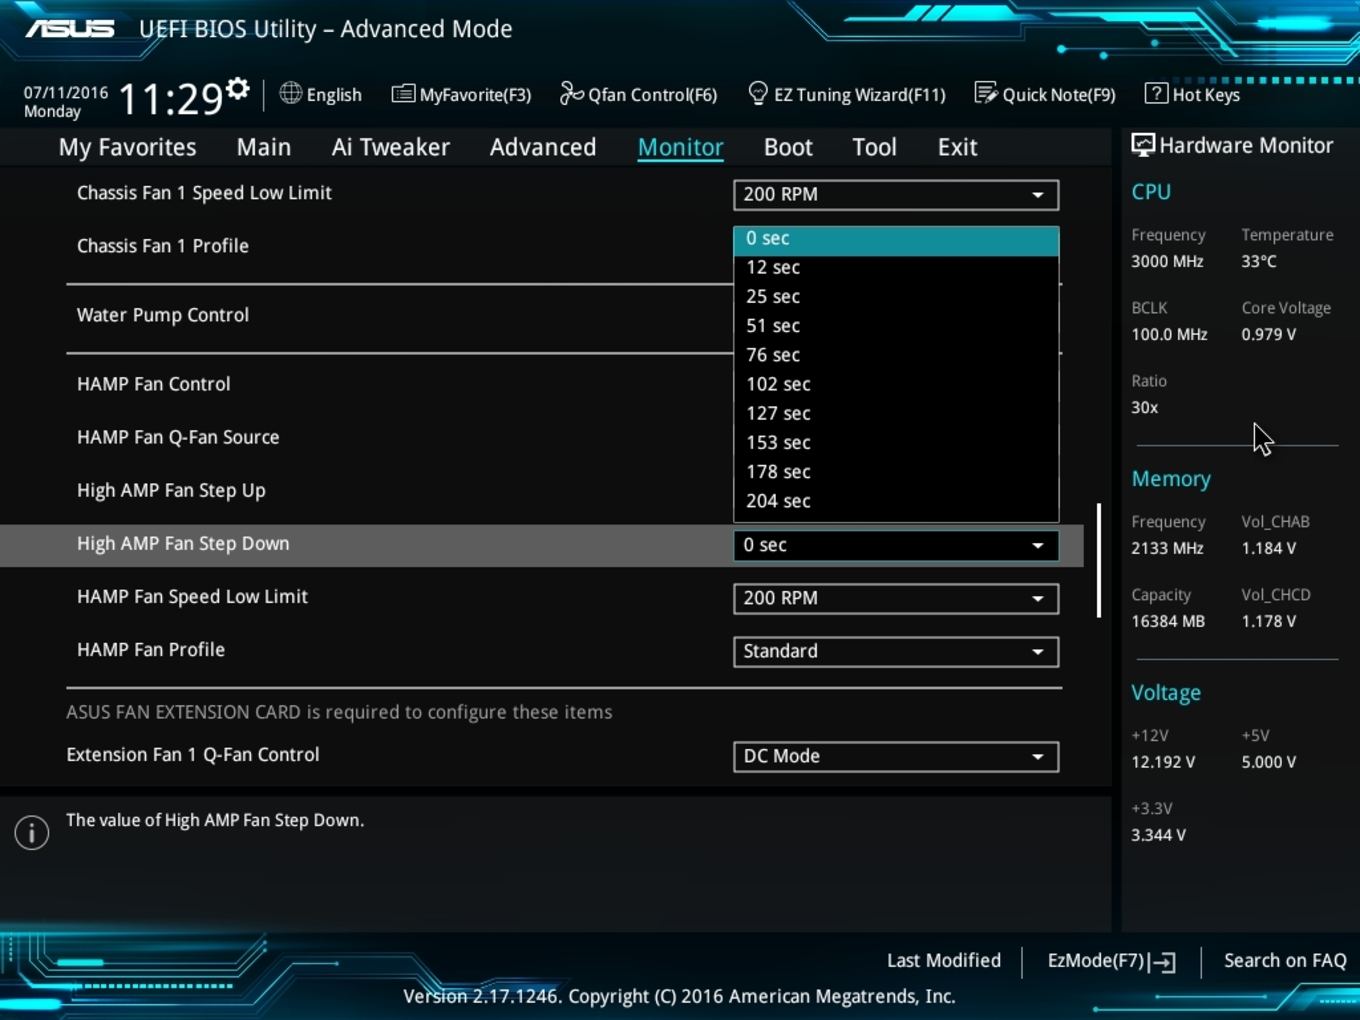Open the Boot tab
The width and height of the screenshot is (1360, 1020).
[788, 147]
